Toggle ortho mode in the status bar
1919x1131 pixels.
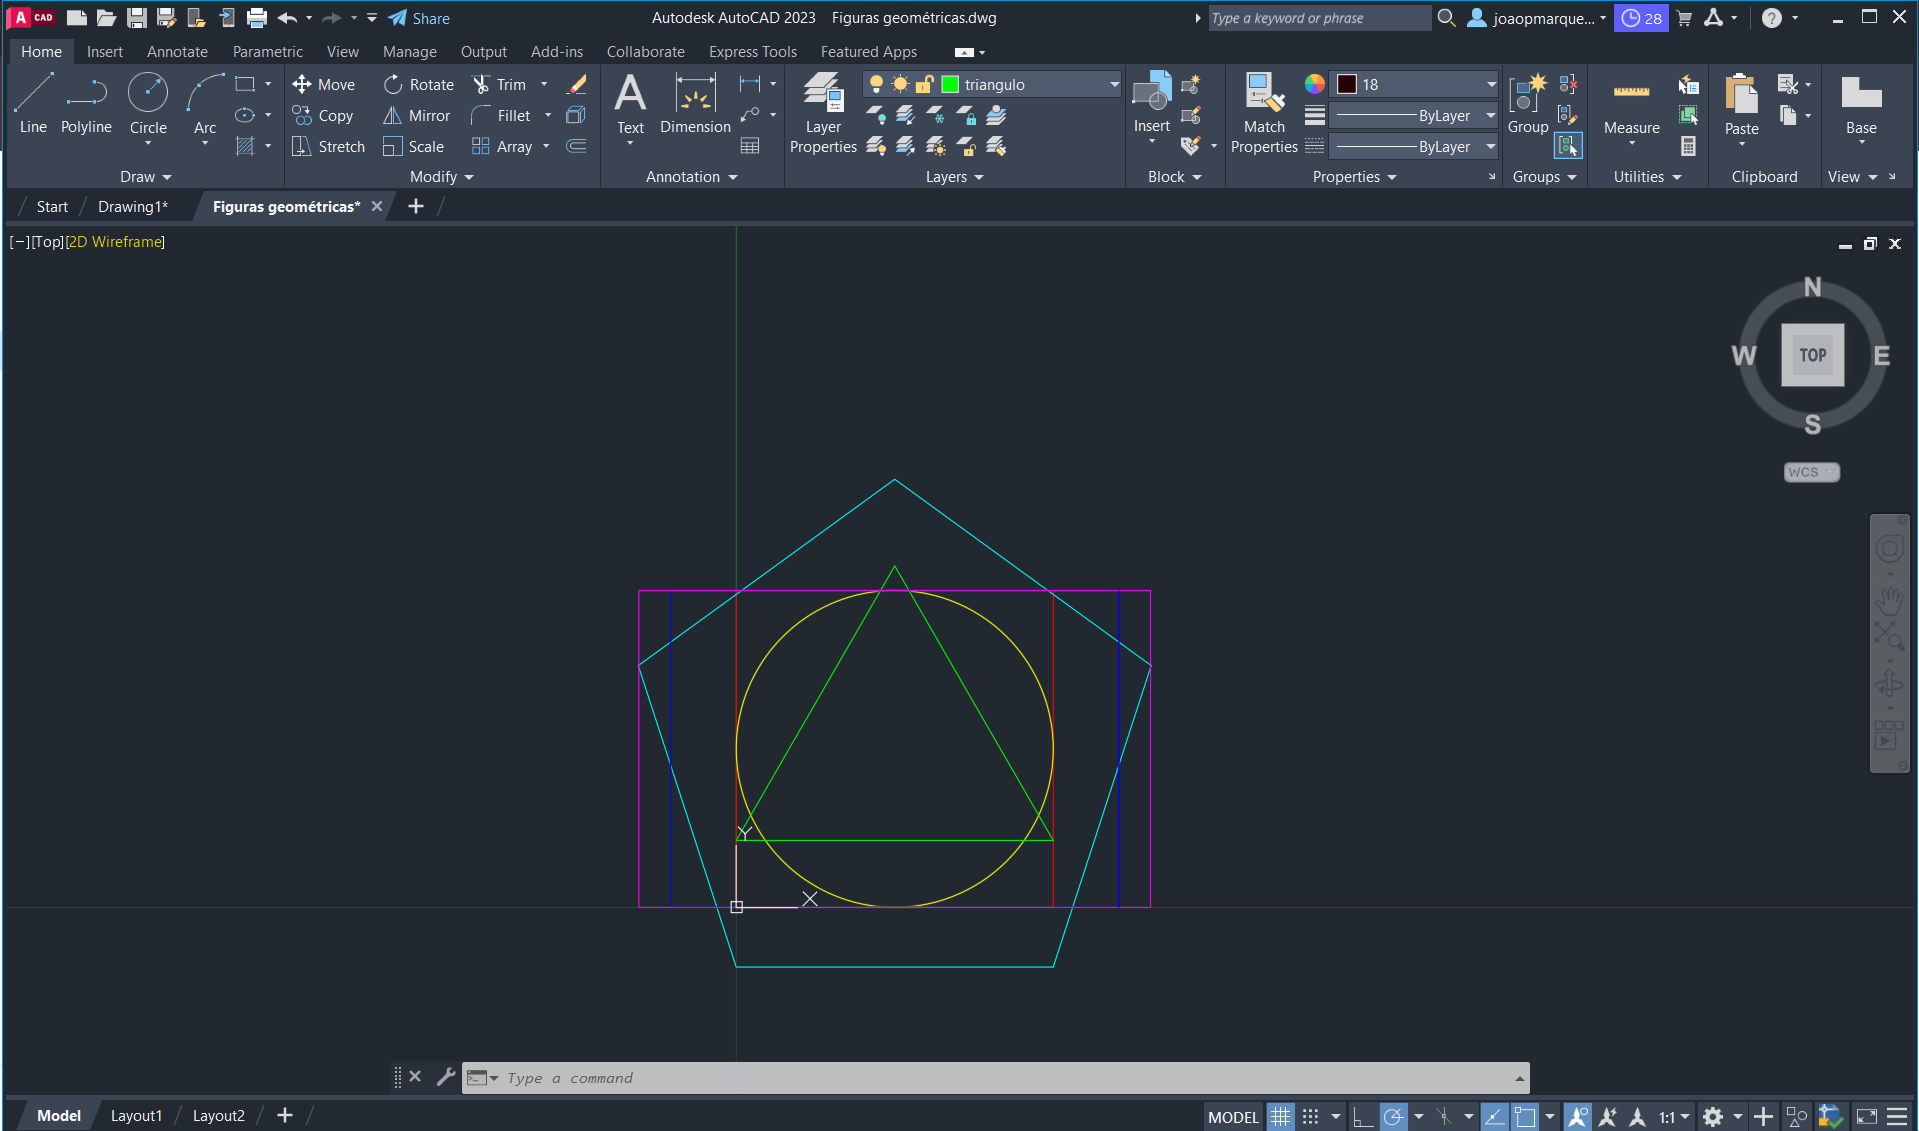click(x=1362, y=1116)
